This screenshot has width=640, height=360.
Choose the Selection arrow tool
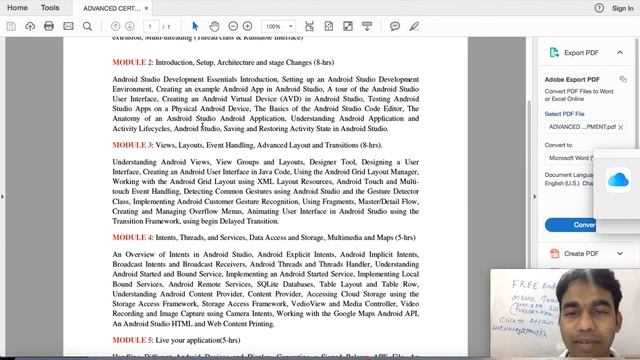pyautogui.click(x=195, y=26)
